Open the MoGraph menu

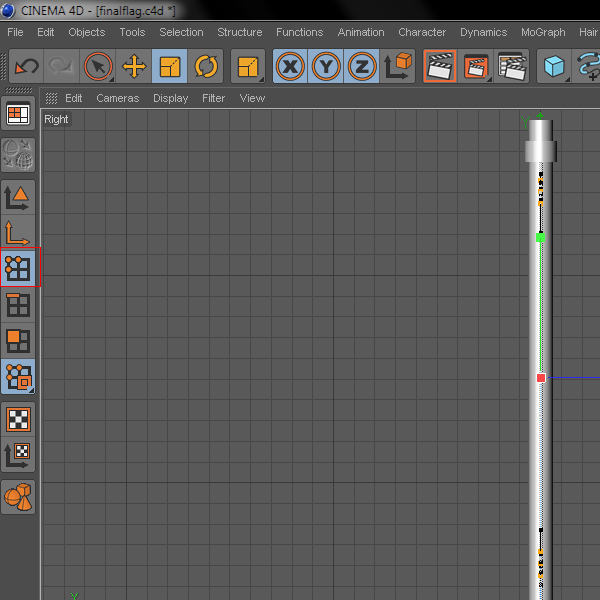click(543, 32)
